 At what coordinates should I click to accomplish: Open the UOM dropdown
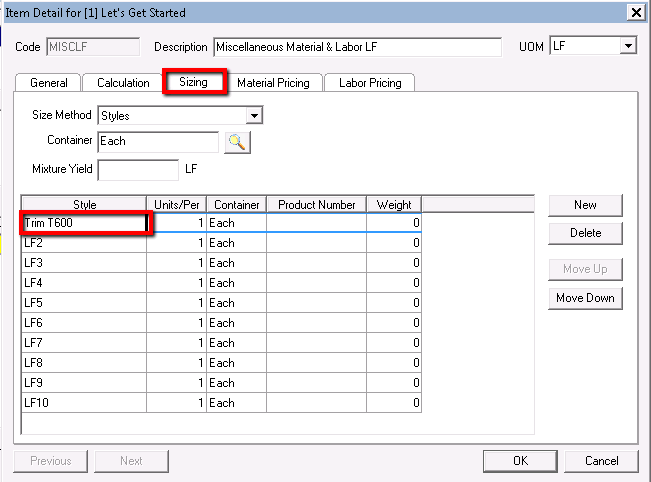(628, 46)
